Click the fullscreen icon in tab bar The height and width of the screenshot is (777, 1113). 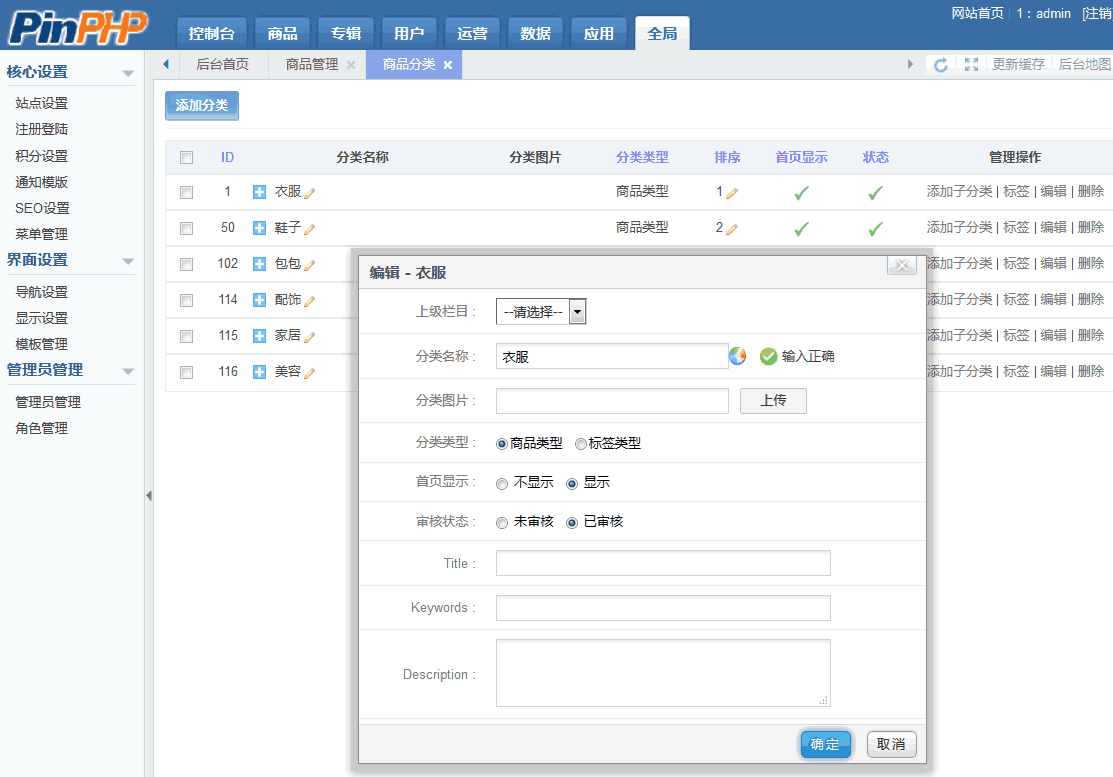[971, 65]
